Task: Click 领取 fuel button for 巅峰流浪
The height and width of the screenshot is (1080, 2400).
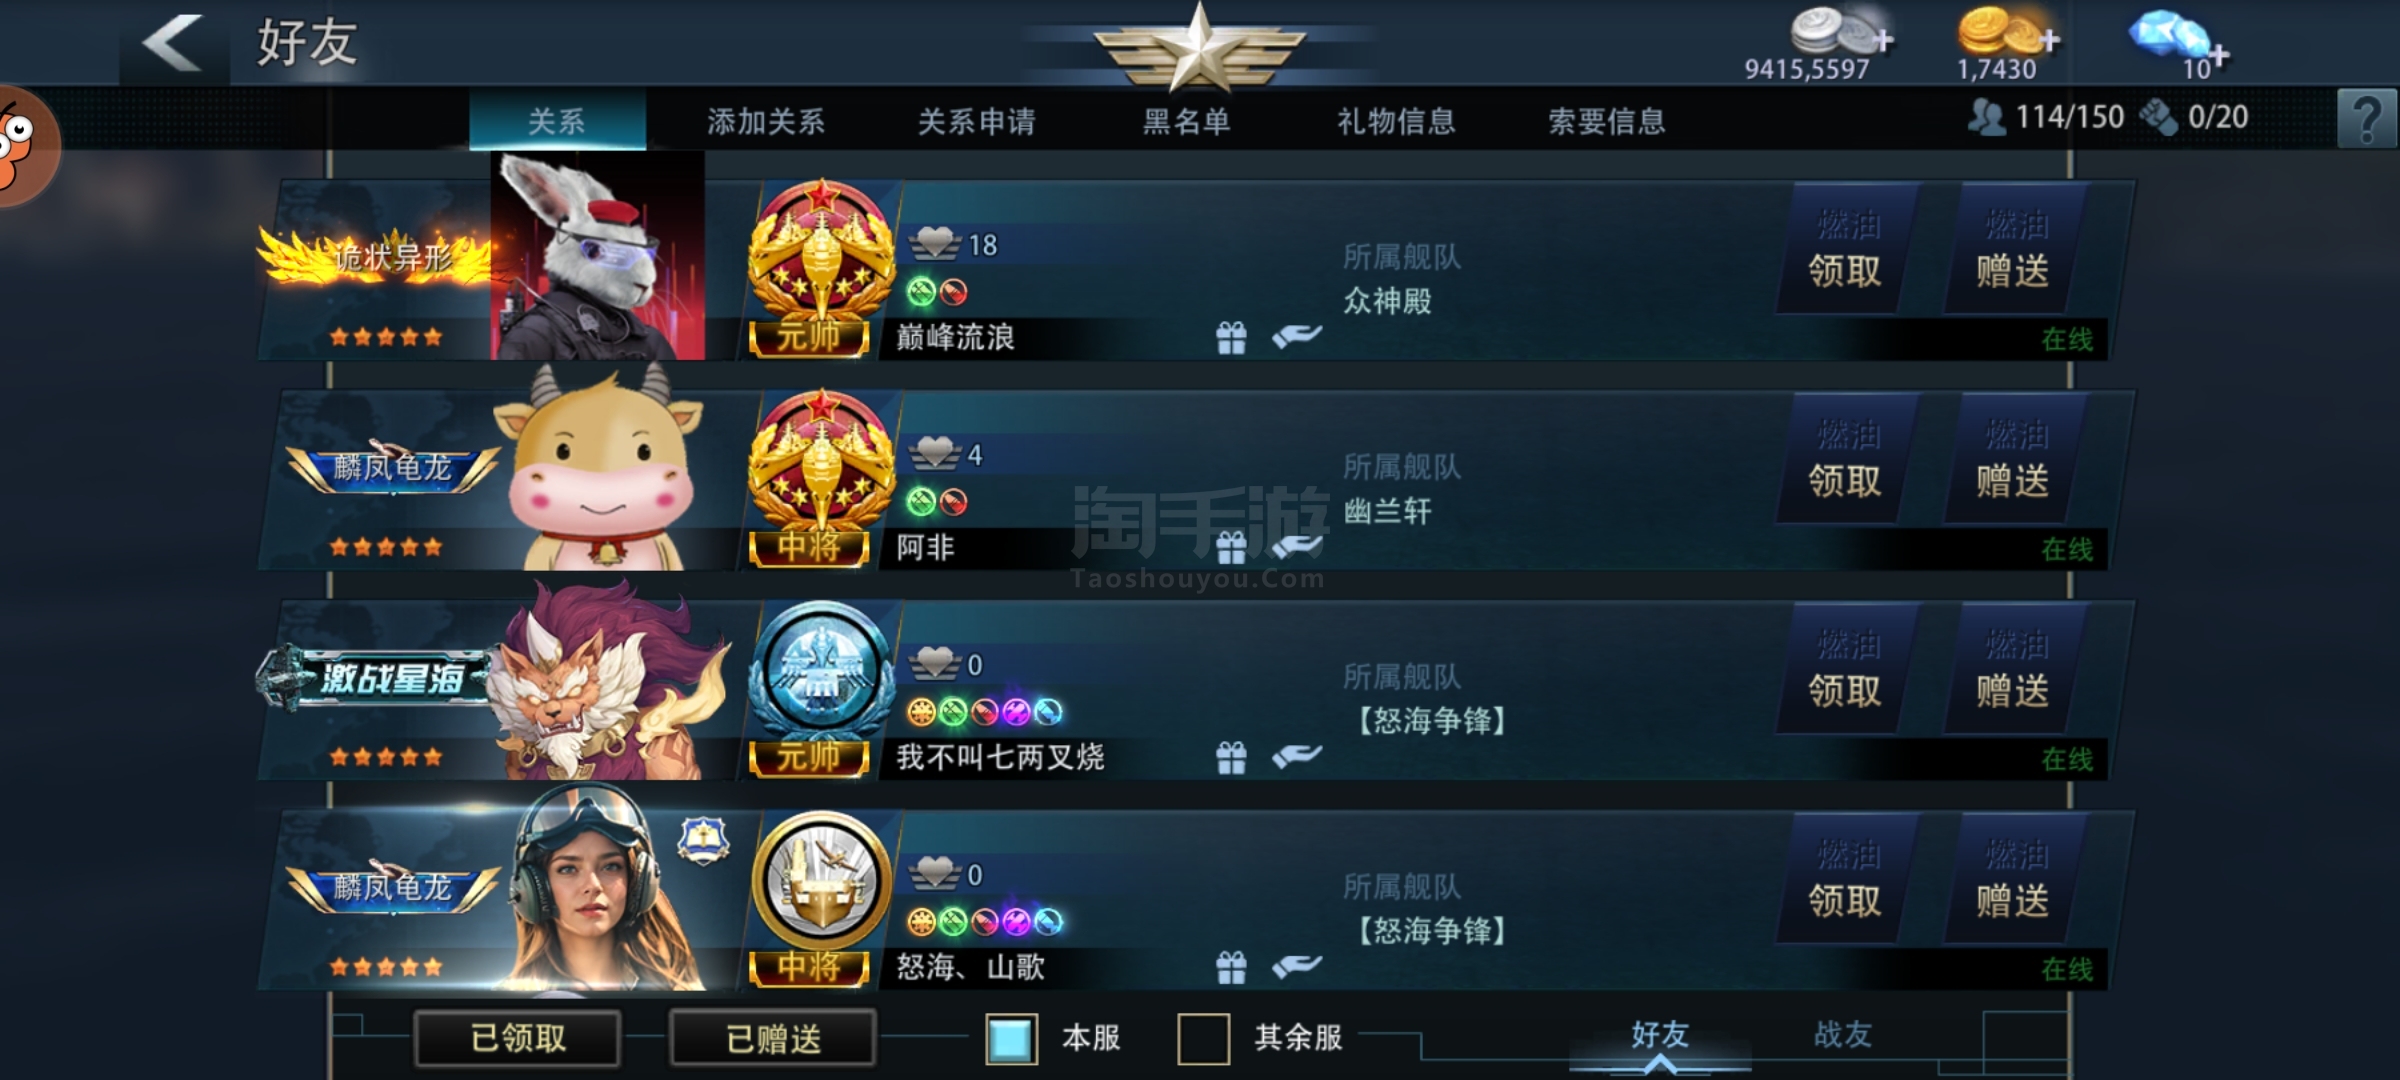Action: coord(1846,248)
